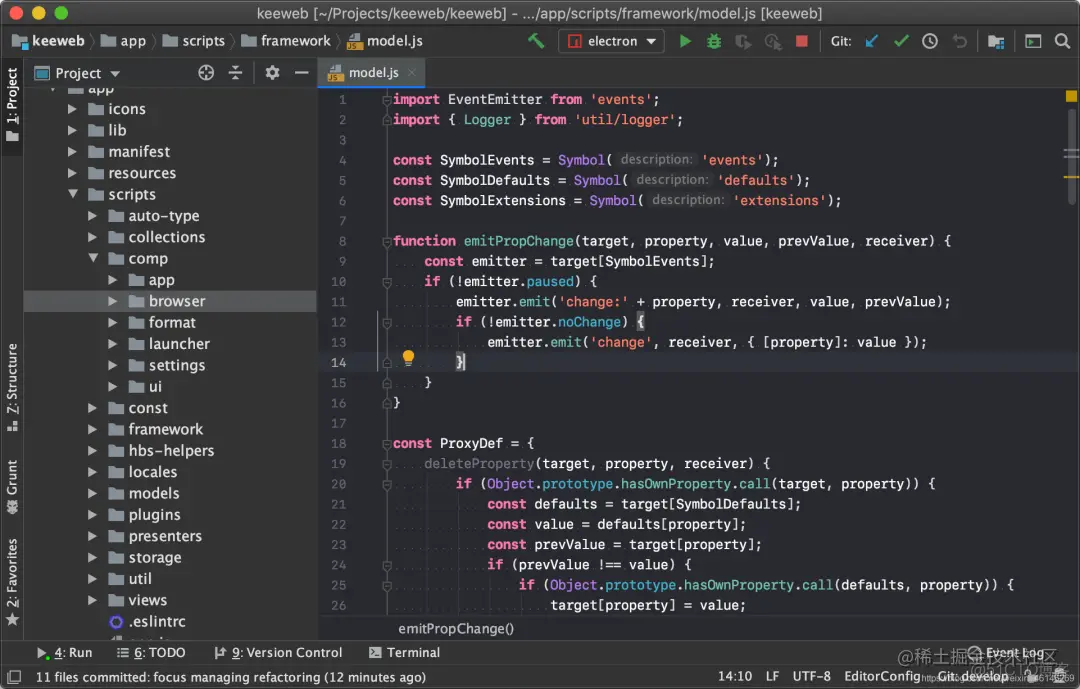Screen dimensions: 1080x689
Task: Open the 9: Version Control tool window
Action: click(x=278, y=652)
